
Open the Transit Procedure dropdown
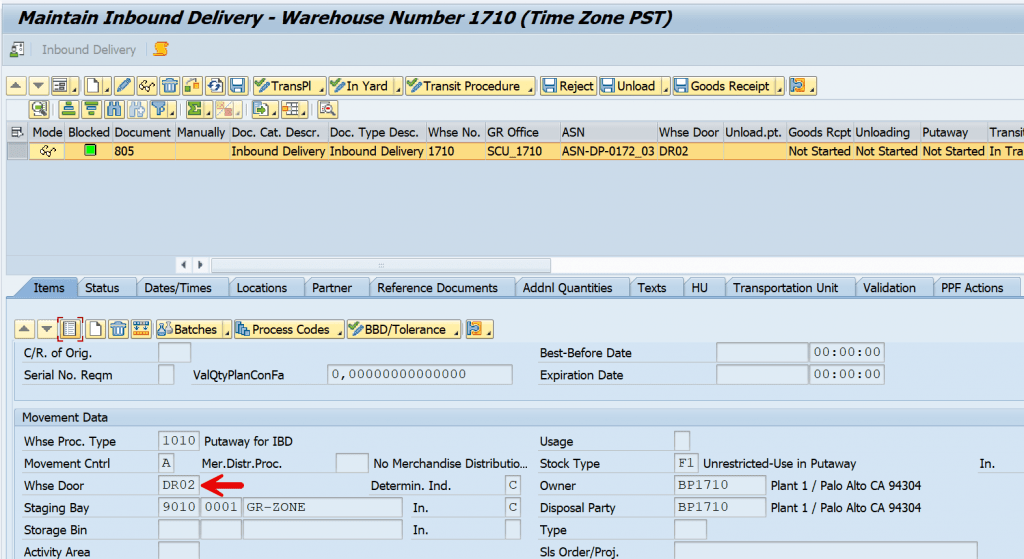pyautogui.click(x=530, y=88)
